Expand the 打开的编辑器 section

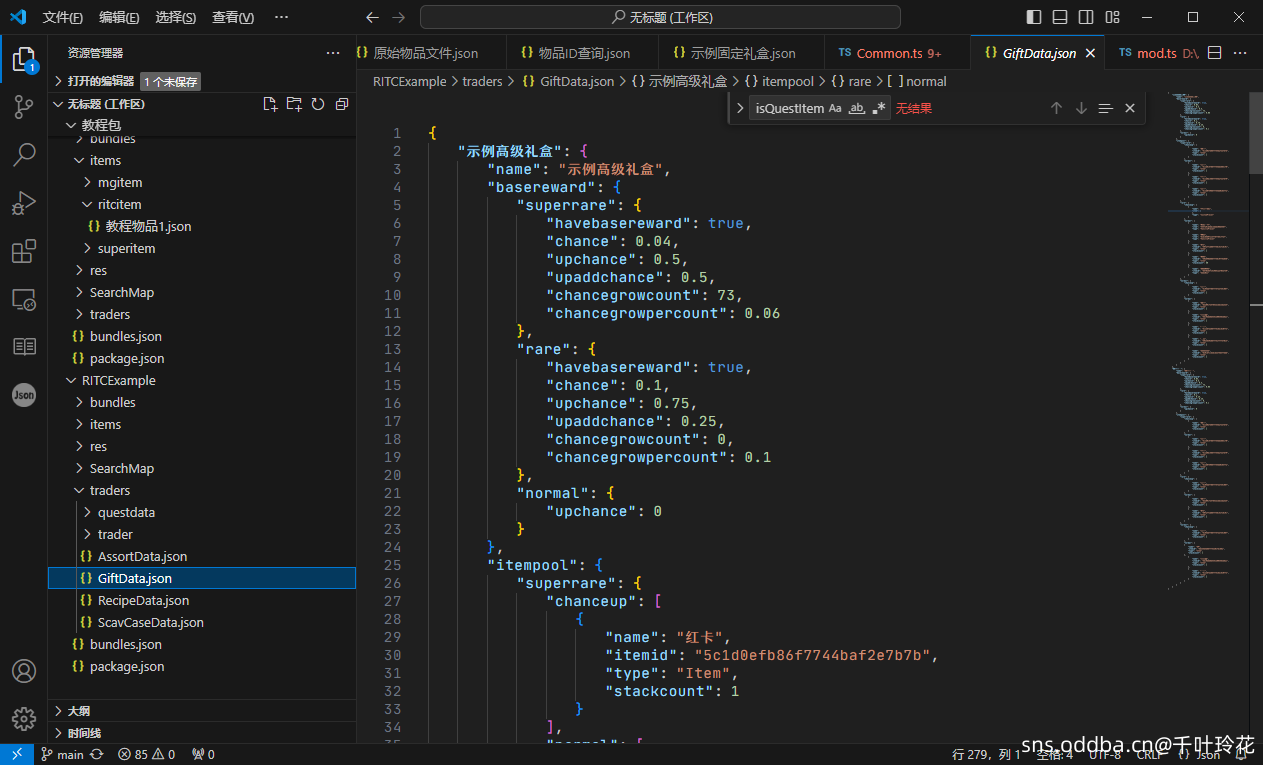[202, 81]
